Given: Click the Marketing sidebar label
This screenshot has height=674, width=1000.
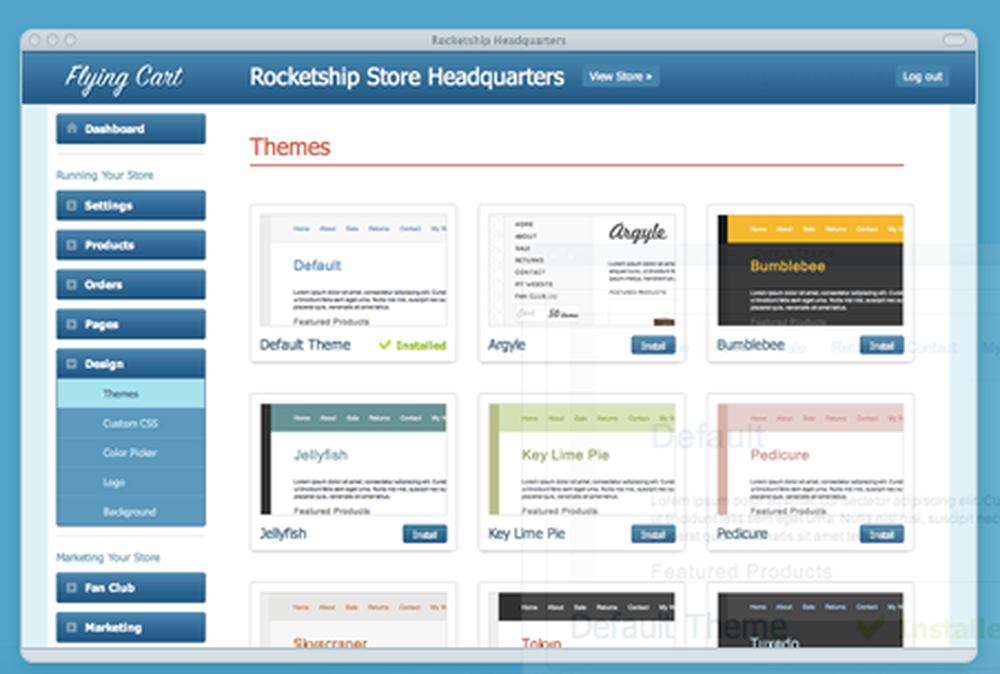Looking at the screenshot, I should pyautogui.click(x=114, y=627).
